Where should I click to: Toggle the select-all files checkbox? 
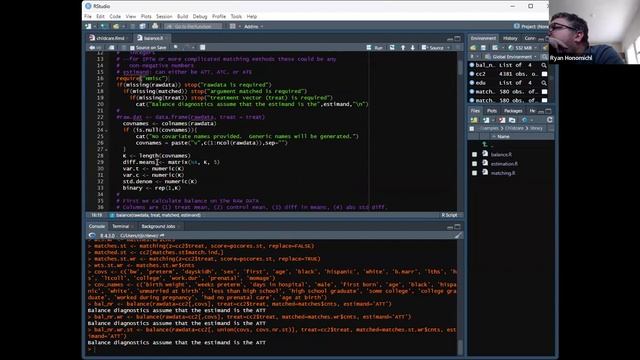click(x=472, y=129)
